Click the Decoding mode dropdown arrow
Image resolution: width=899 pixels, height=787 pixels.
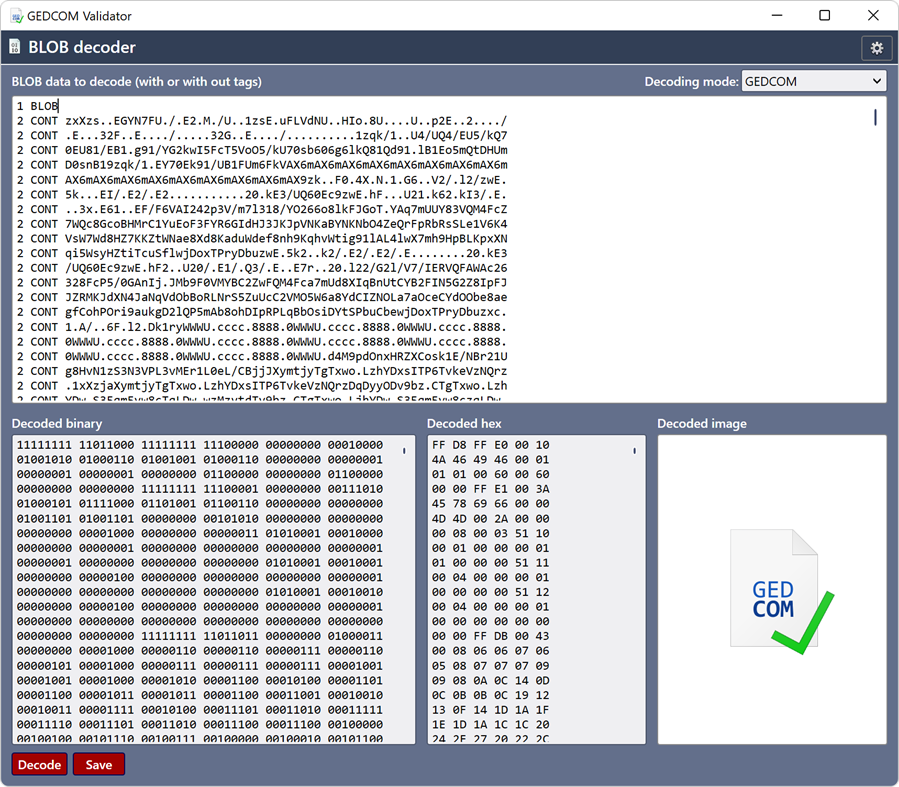[877, 81]
